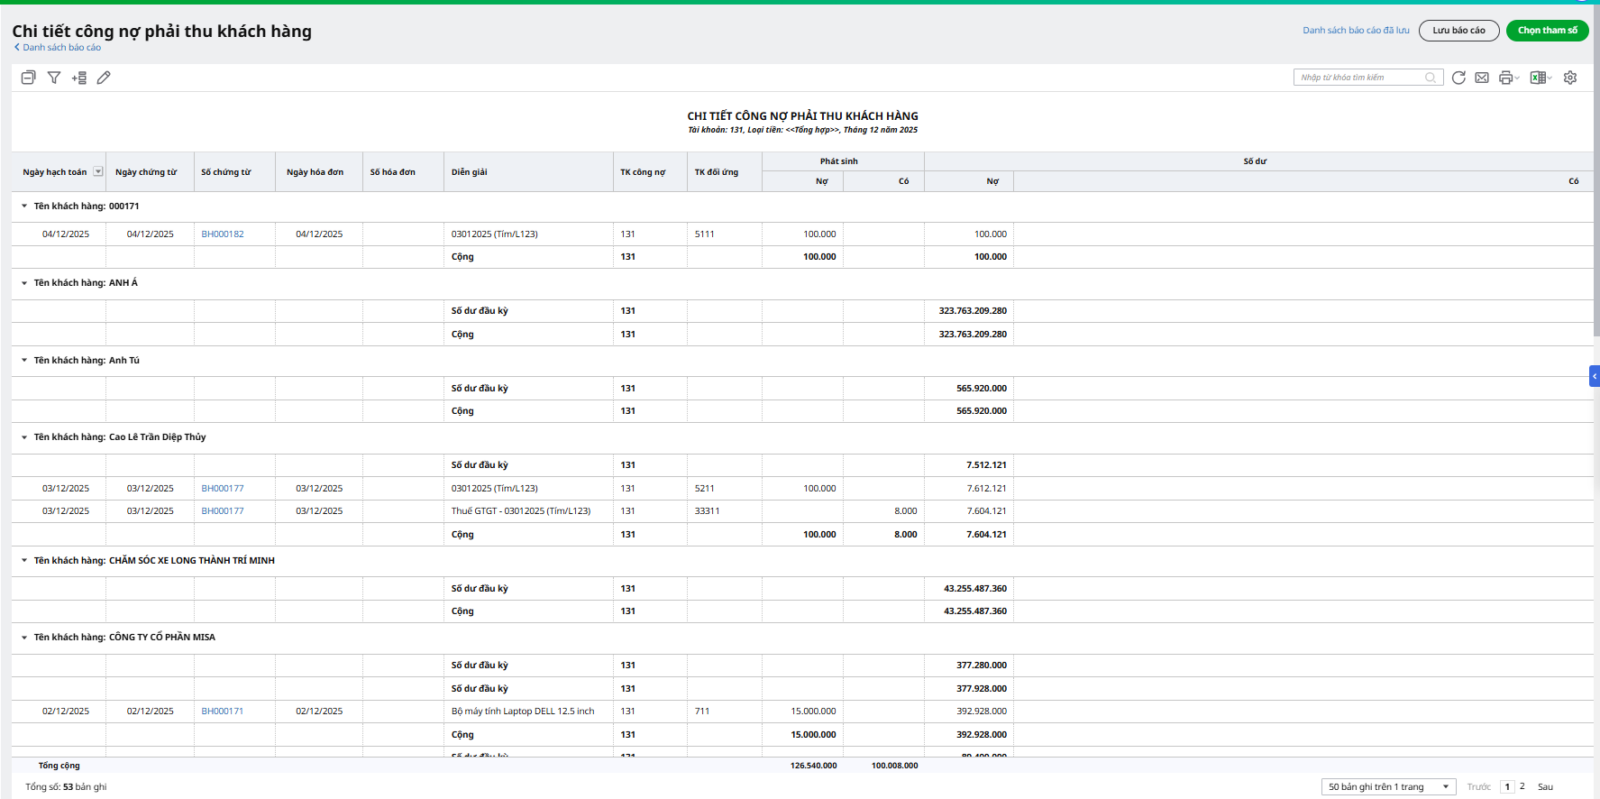This screenshot has width=1600, height=799.
Task: Open Danh sách báo cáo đã lưu link
Action: (x=1355, y=30)
